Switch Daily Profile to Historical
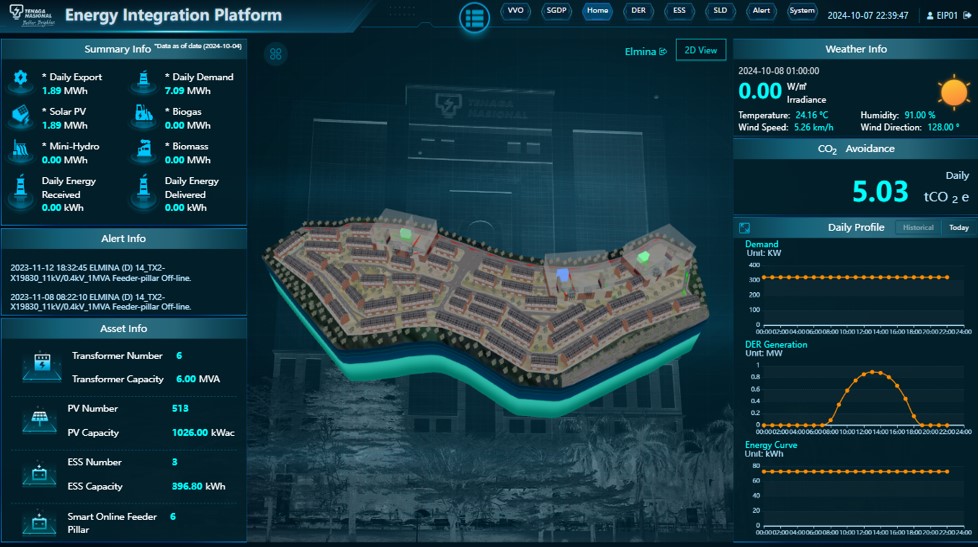Screen dimensions: 978x547 tap(917, 228)
